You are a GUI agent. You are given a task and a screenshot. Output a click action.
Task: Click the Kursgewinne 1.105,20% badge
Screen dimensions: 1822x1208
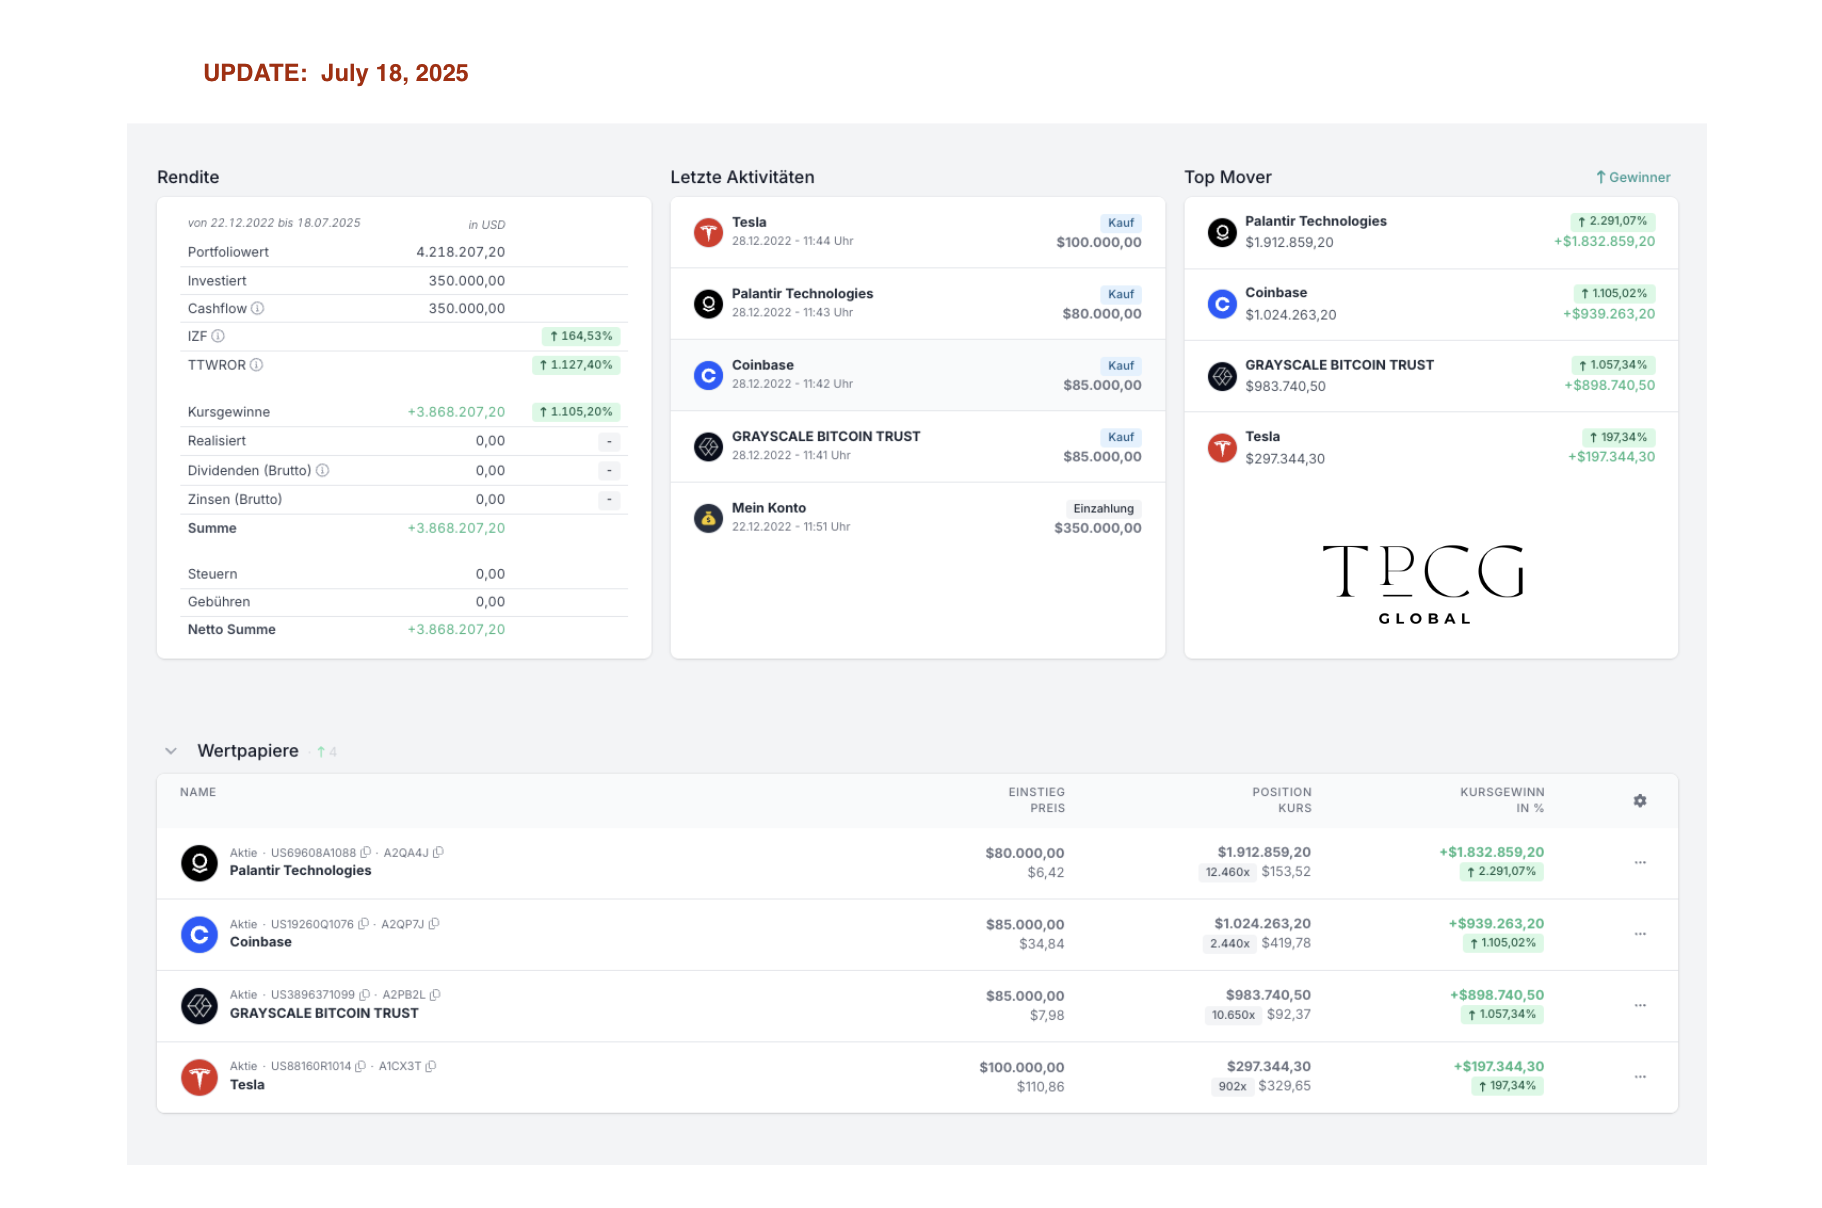pyautogui.click(x=576, y=412)
